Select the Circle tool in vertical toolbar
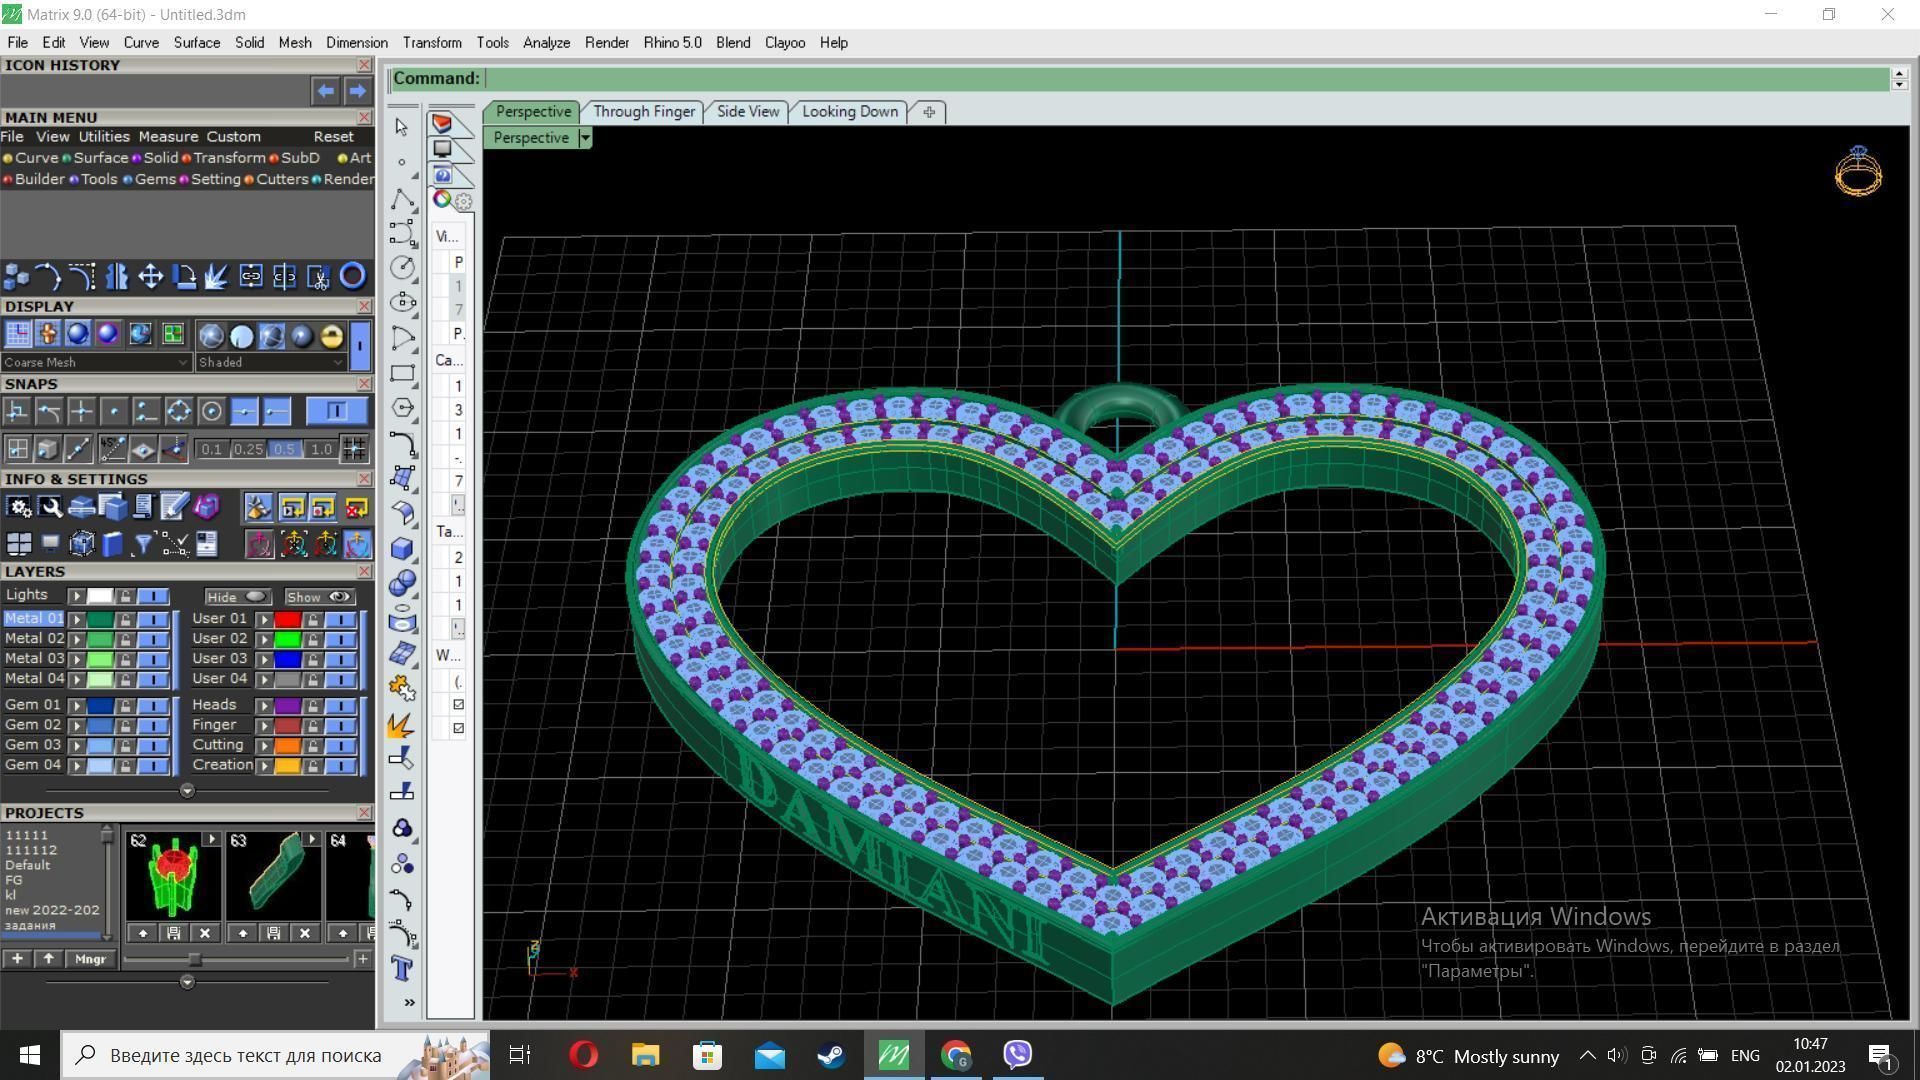 tap(402, 267)
